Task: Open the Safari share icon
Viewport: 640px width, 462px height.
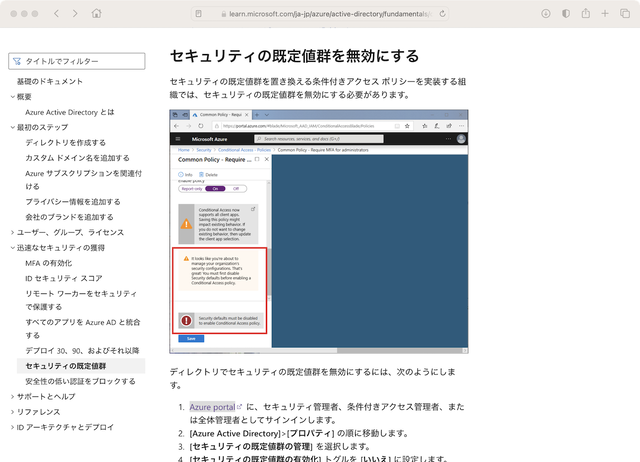Action: 586,13
